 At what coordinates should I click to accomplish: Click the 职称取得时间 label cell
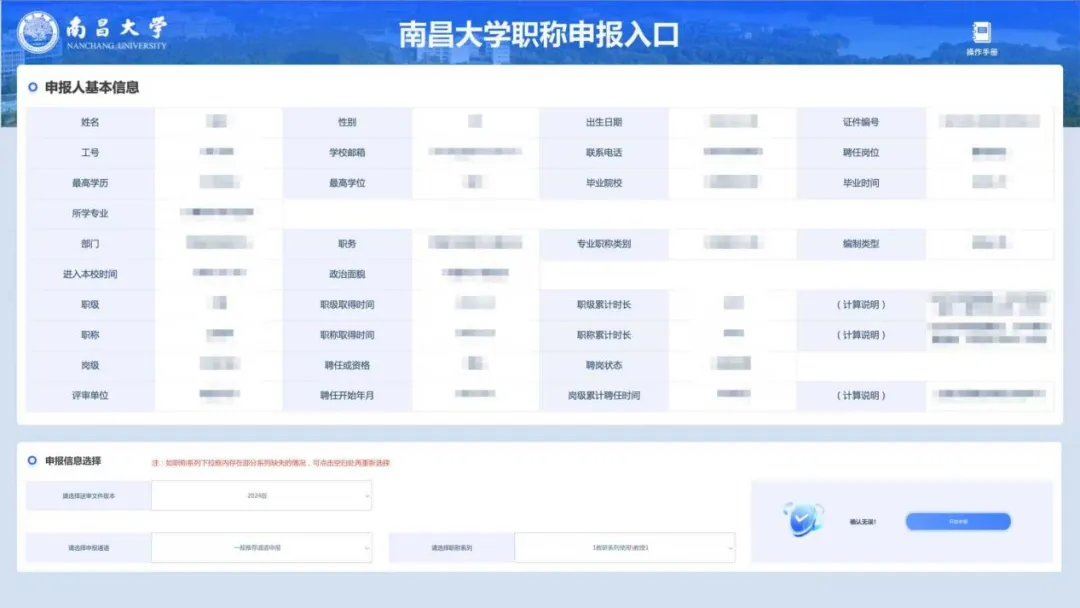347,335
